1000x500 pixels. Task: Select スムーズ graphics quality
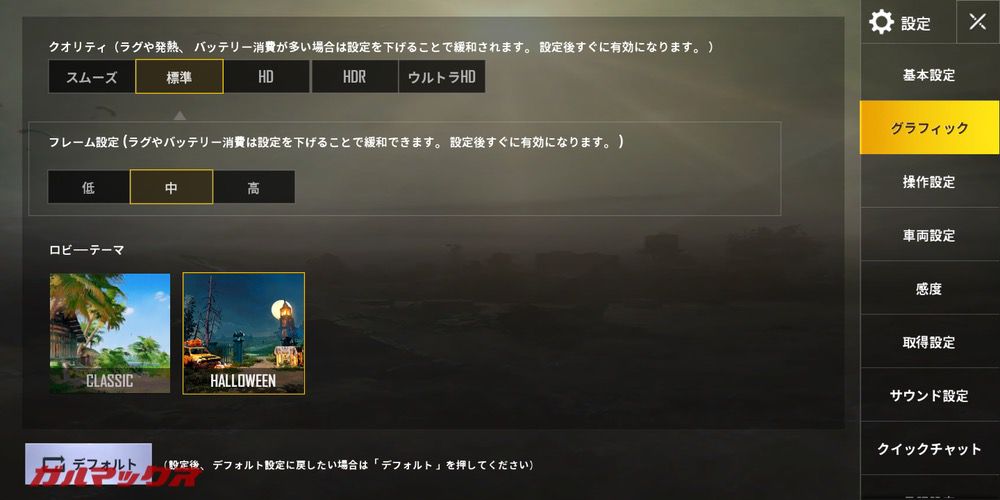click(x=92, y=77)
